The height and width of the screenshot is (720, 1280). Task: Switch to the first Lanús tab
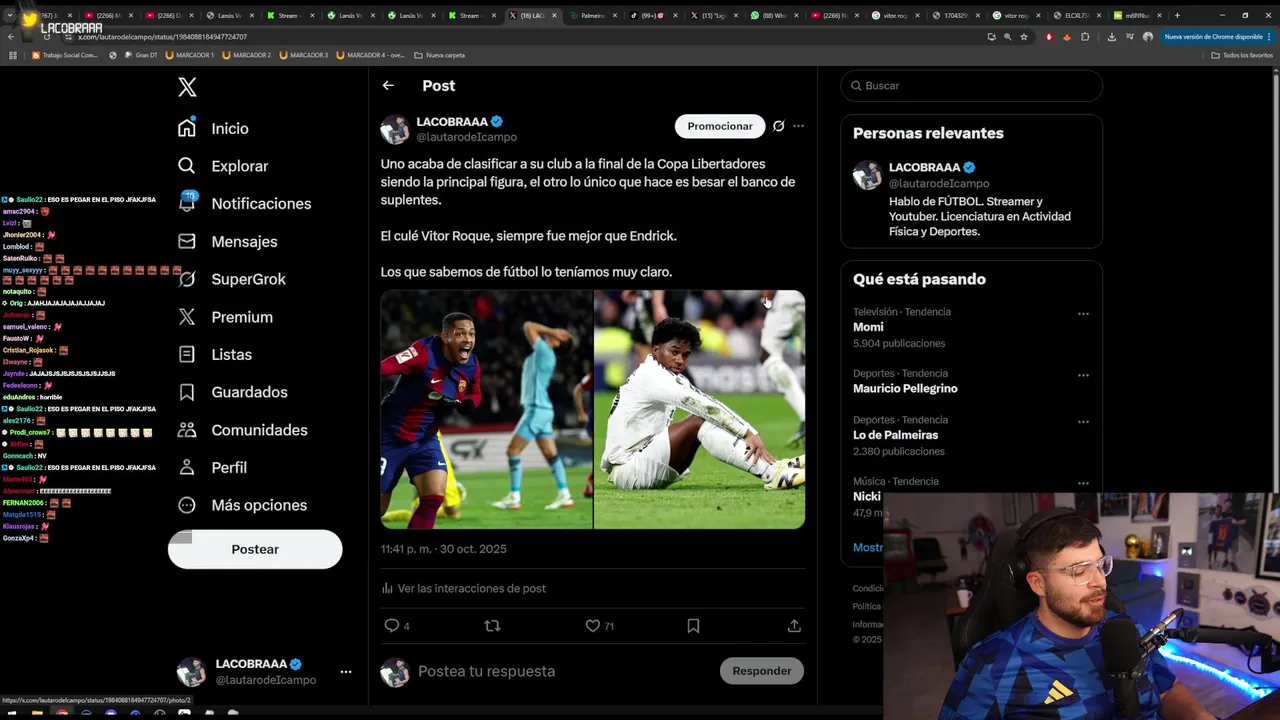(231, 16)
